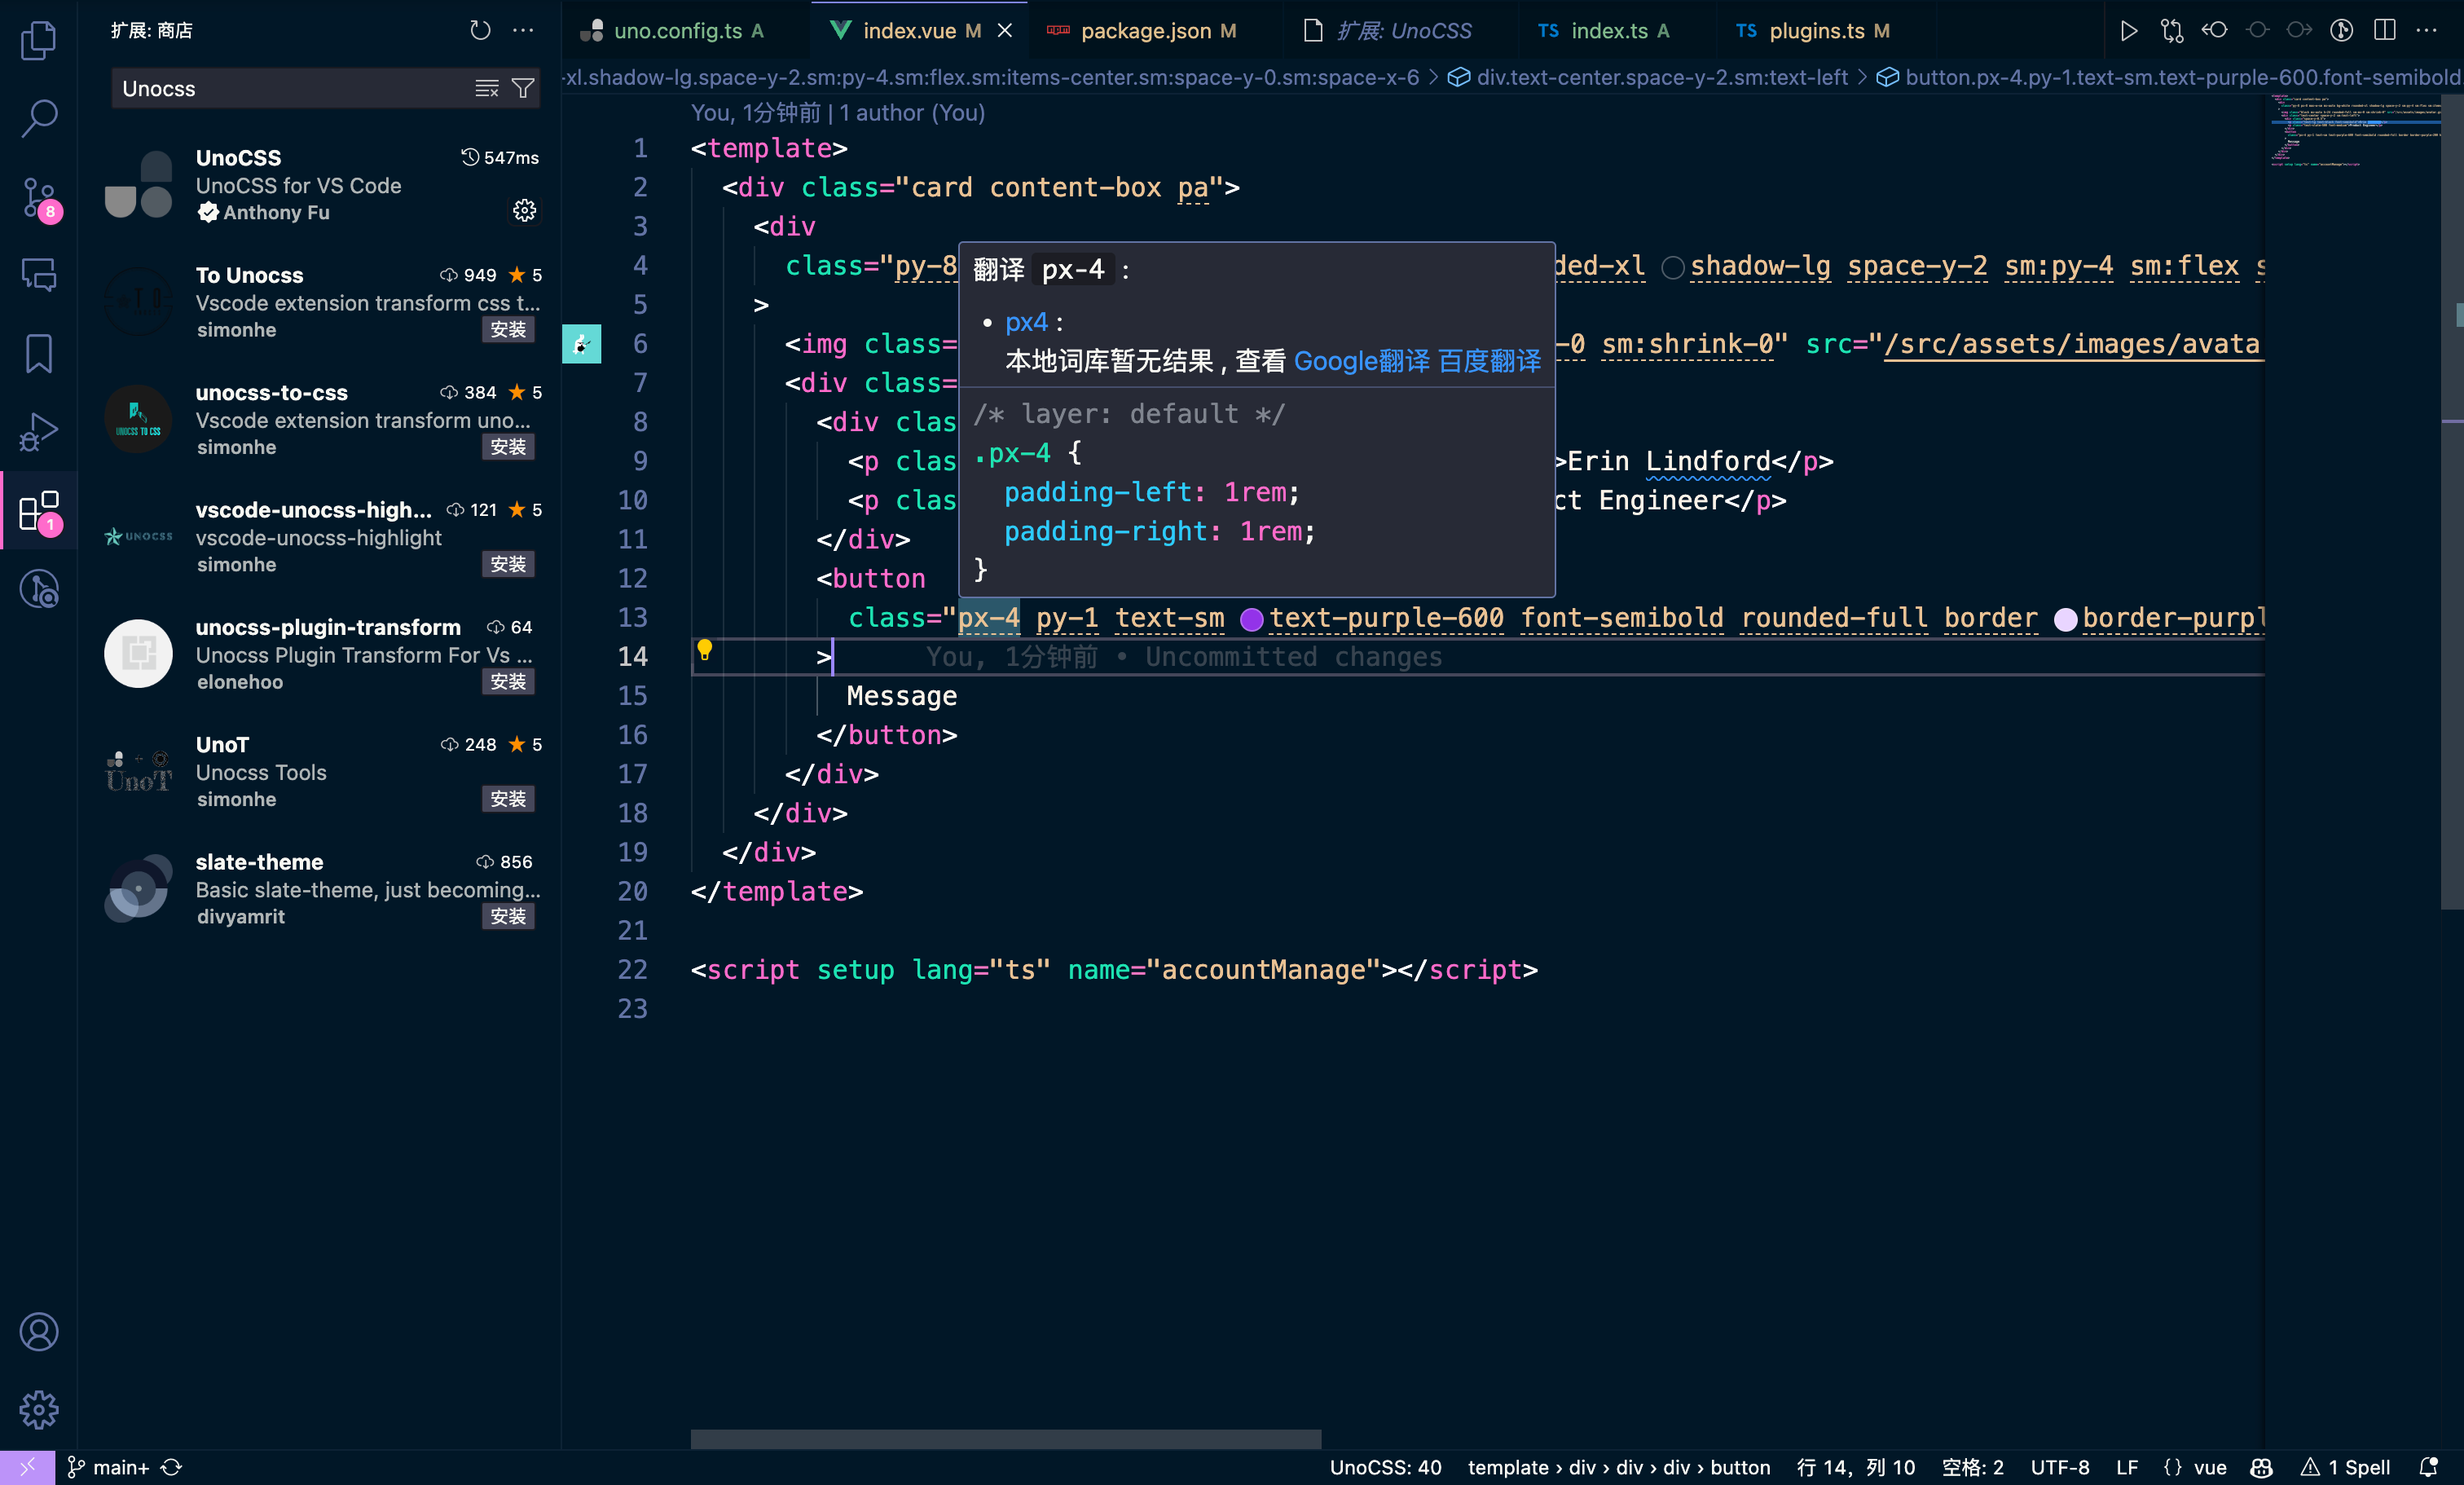Open the Search view in activity bar
The width and height of the screenshot is (2464, 1485).
[x=39, y=118]
